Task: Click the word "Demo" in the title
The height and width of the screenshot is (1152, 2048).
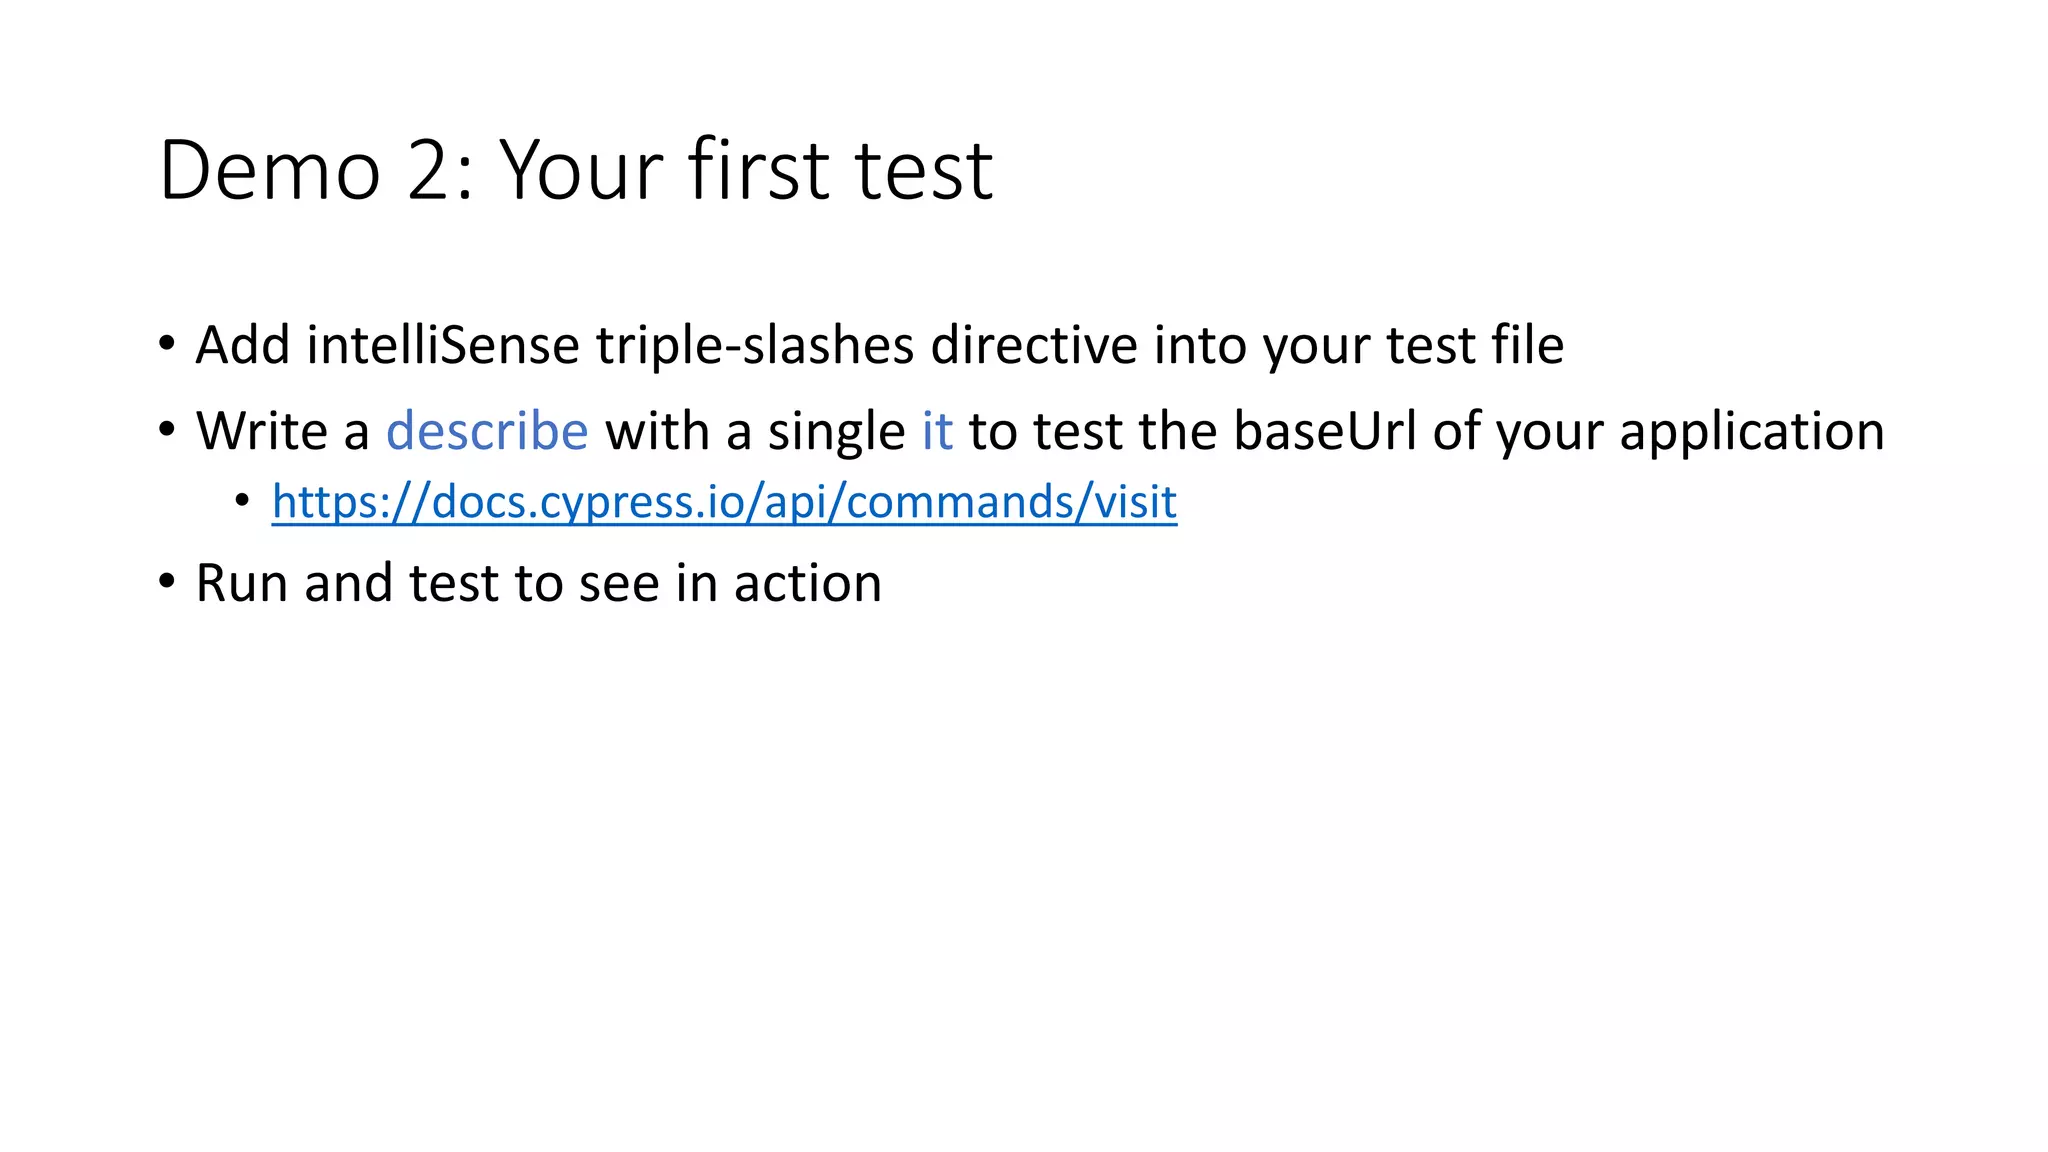Action: point(270,170)
